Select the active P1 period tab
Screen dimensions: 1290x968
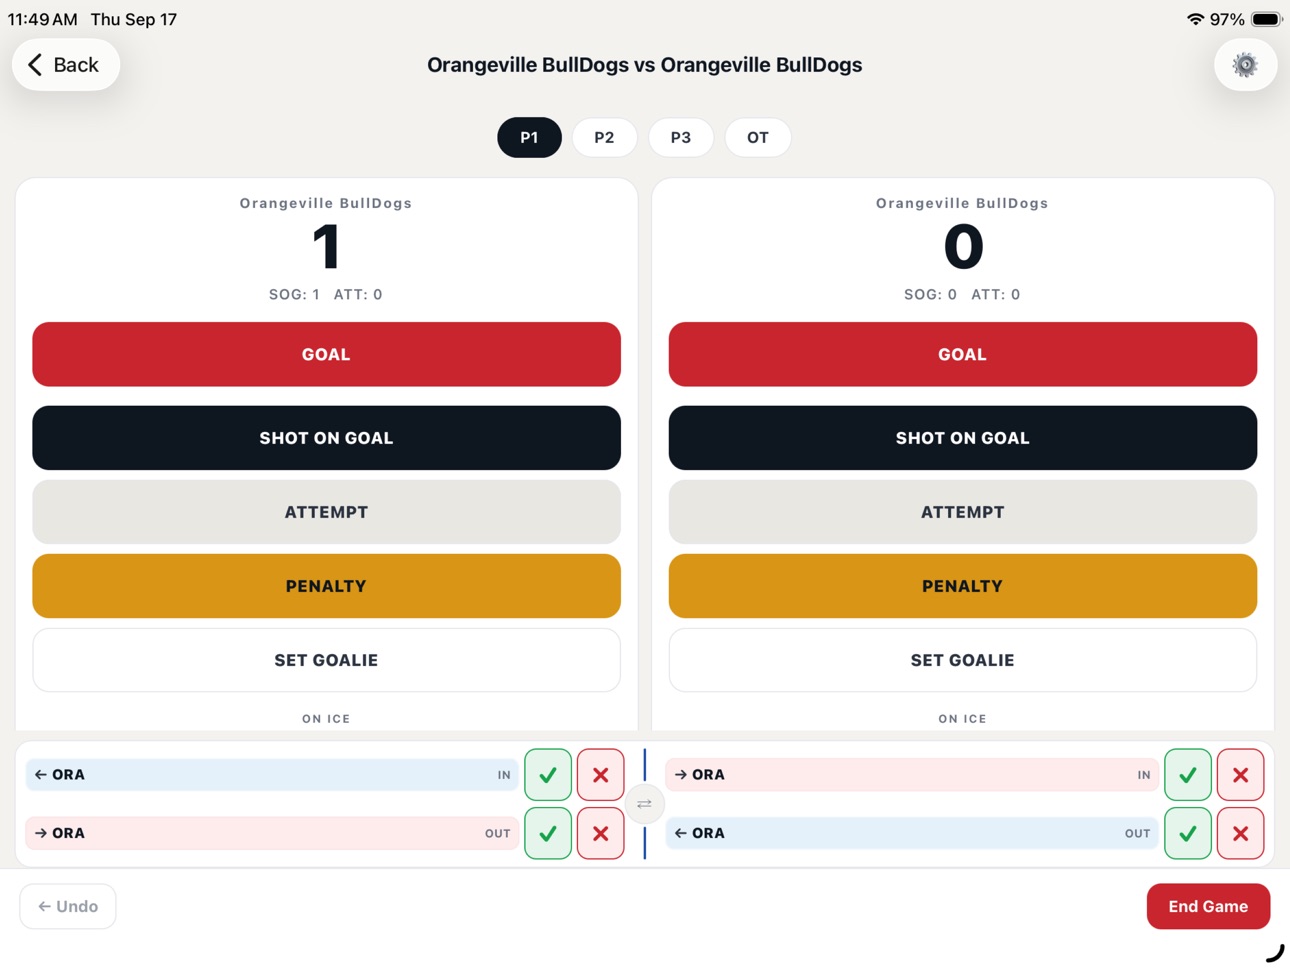[529, 137]
